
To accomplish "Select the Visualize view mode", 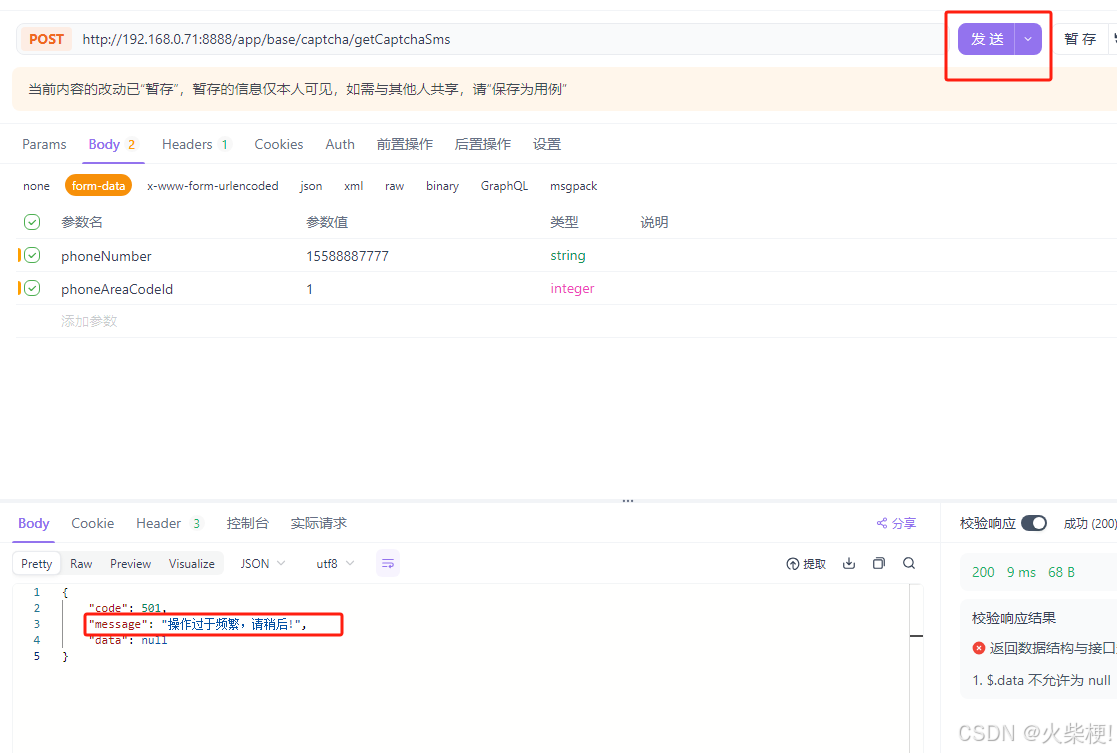I will click(x=192, y=564).
